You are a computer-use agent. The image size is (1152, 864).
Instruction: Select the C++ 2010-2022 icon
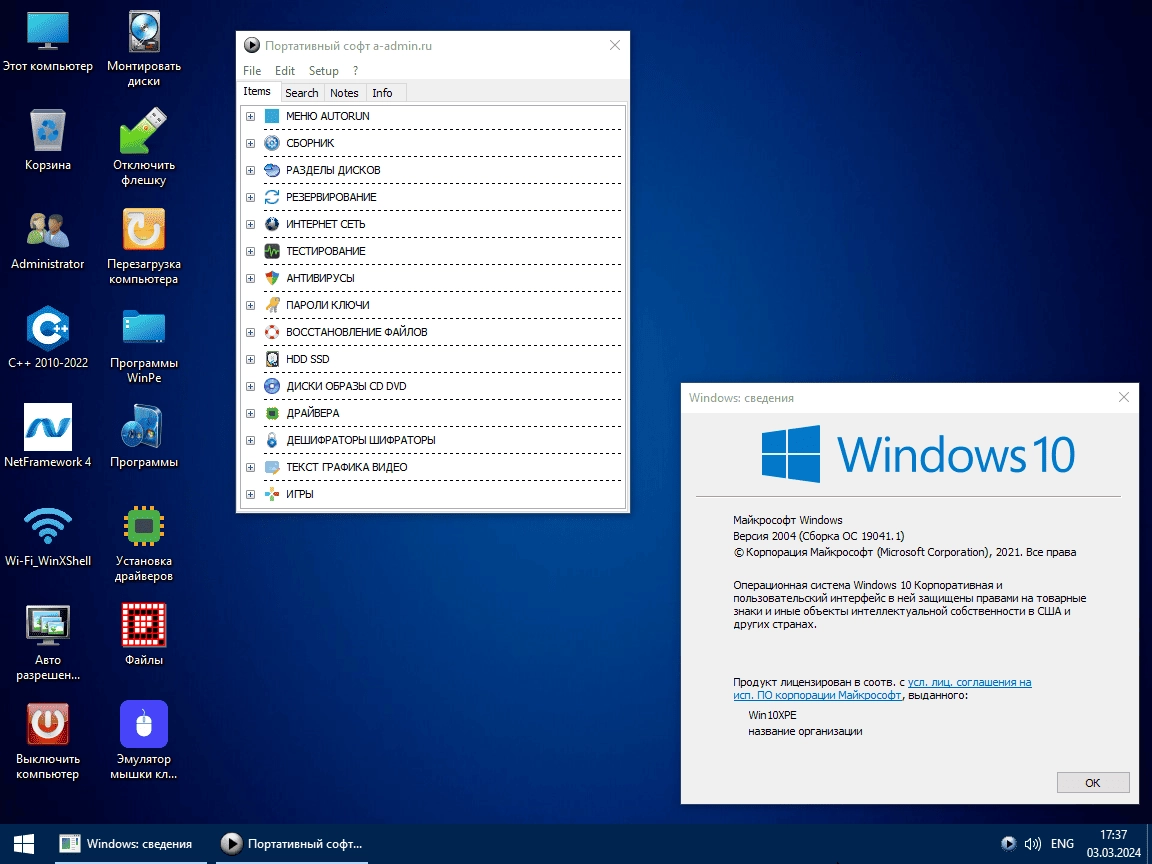48,337
